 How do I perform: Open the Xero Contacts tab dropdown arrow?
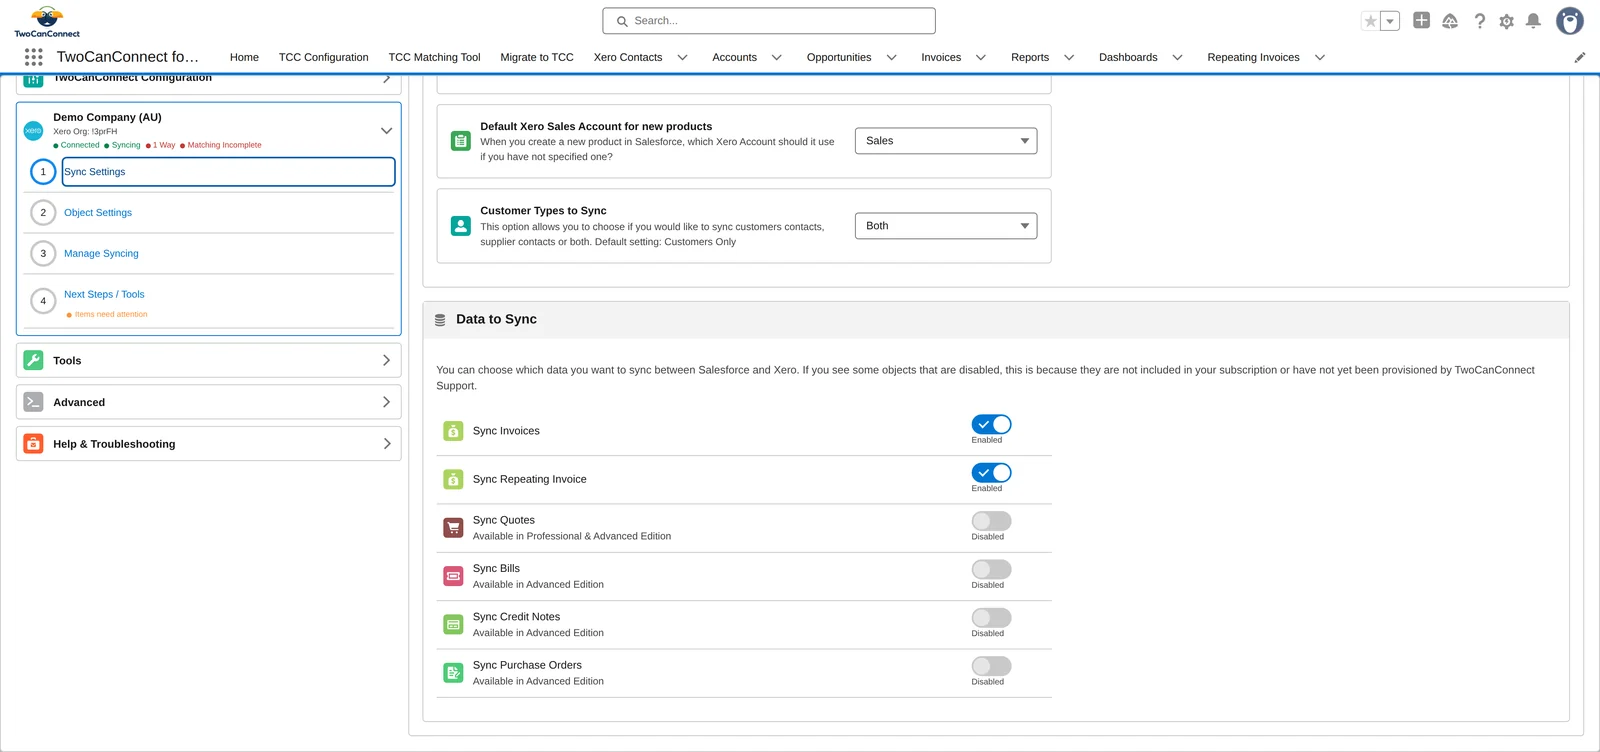[x=682, y=57]
